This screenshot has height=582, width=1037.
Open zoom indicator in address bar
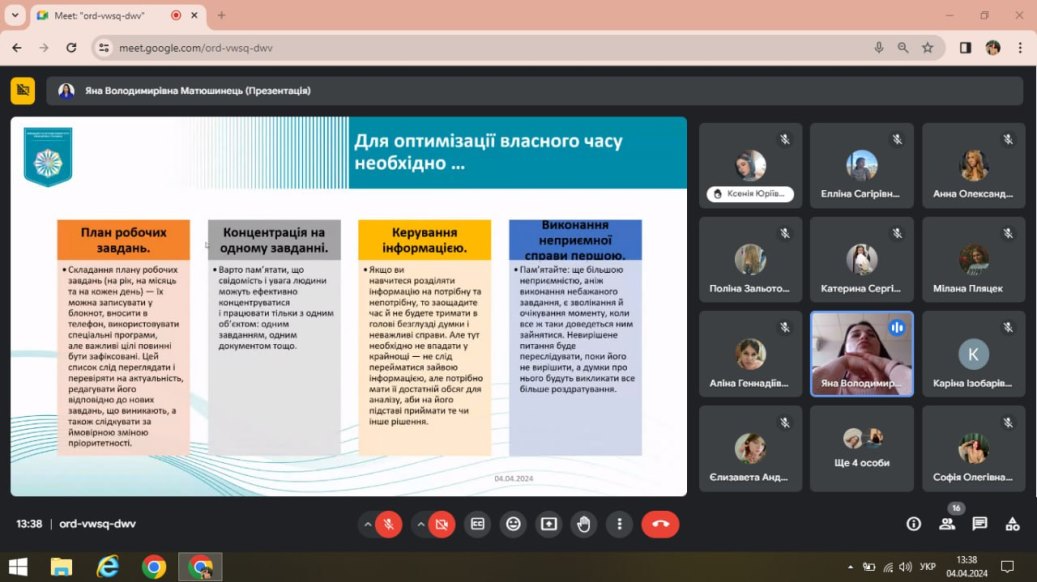click(x=903, y=48)
